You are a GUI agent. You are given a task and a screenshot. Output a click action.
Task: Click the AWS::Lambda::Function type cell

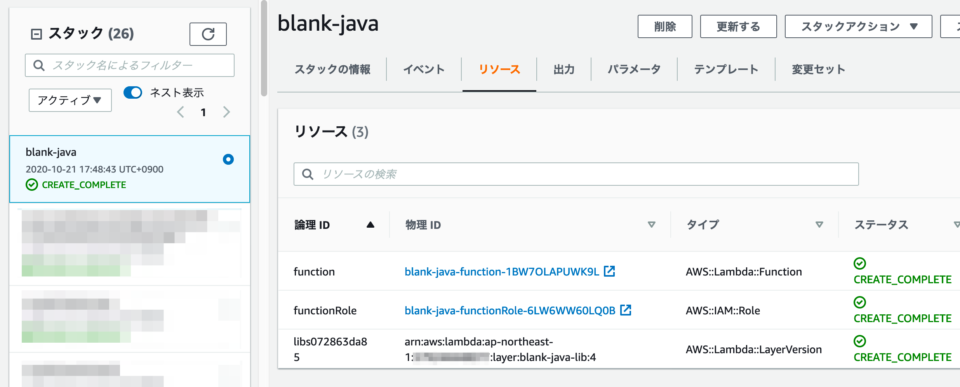click(x=744, y=271)
